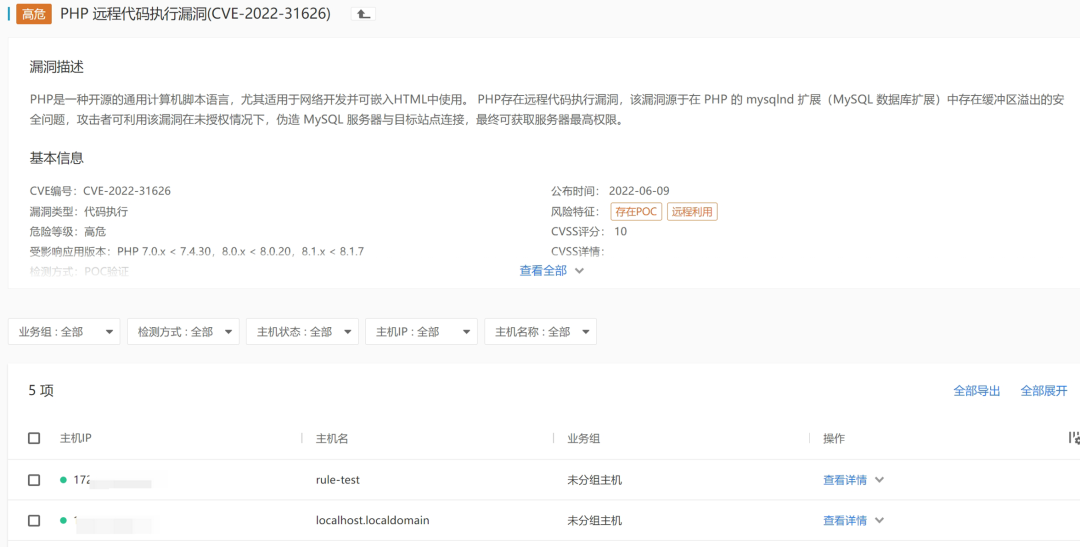
Task: Click green status dot of localhost.localdomain host
Action: click(63, 520)
